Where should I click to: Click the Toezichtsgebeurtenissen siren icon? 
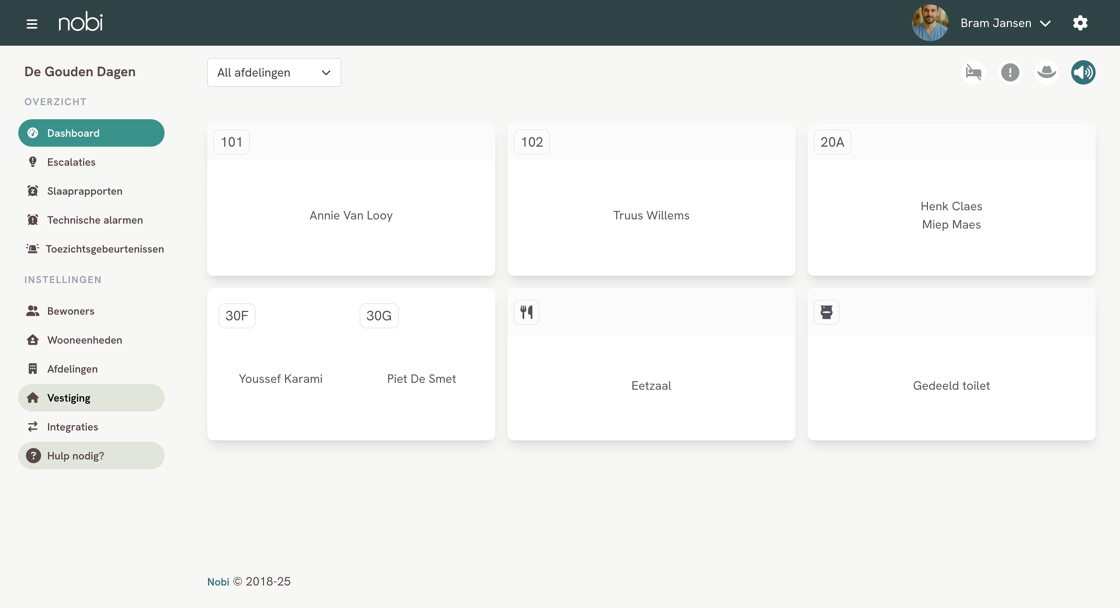(x=32, y=249)
